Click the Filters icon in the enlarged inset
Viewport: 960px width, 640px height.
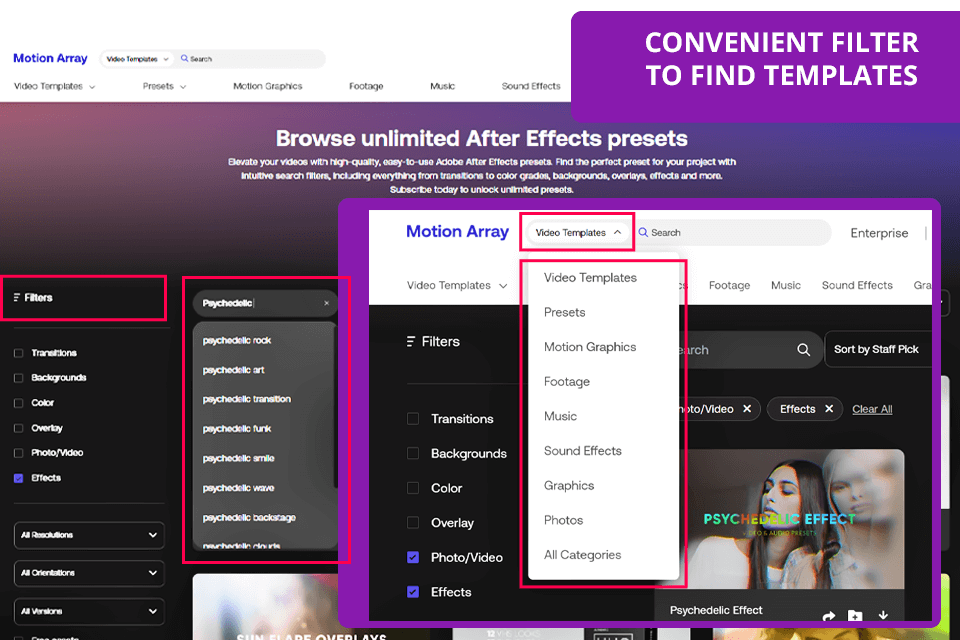click(411, 341)
